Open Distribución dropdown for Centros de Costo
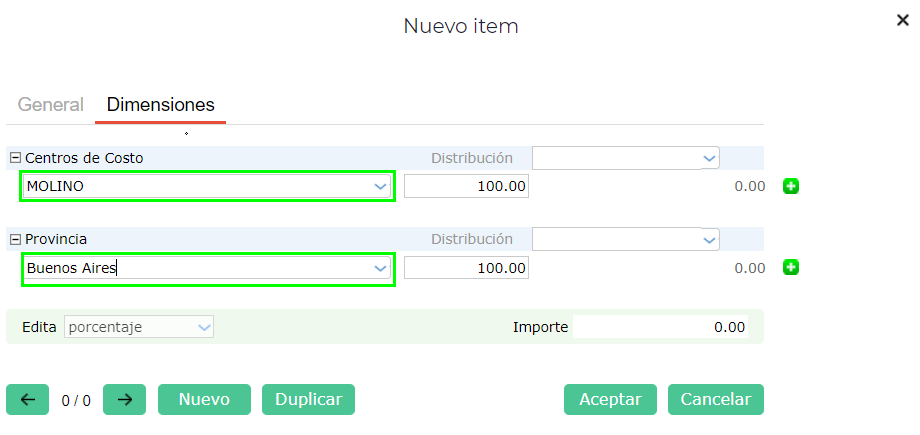The width and height of the screenshot is (920, 435). [709, 158]
